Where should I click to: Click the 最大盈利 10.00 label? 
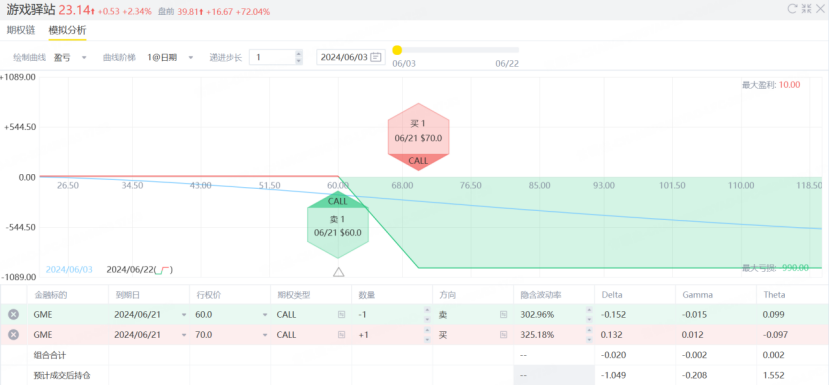click(771, 85)
